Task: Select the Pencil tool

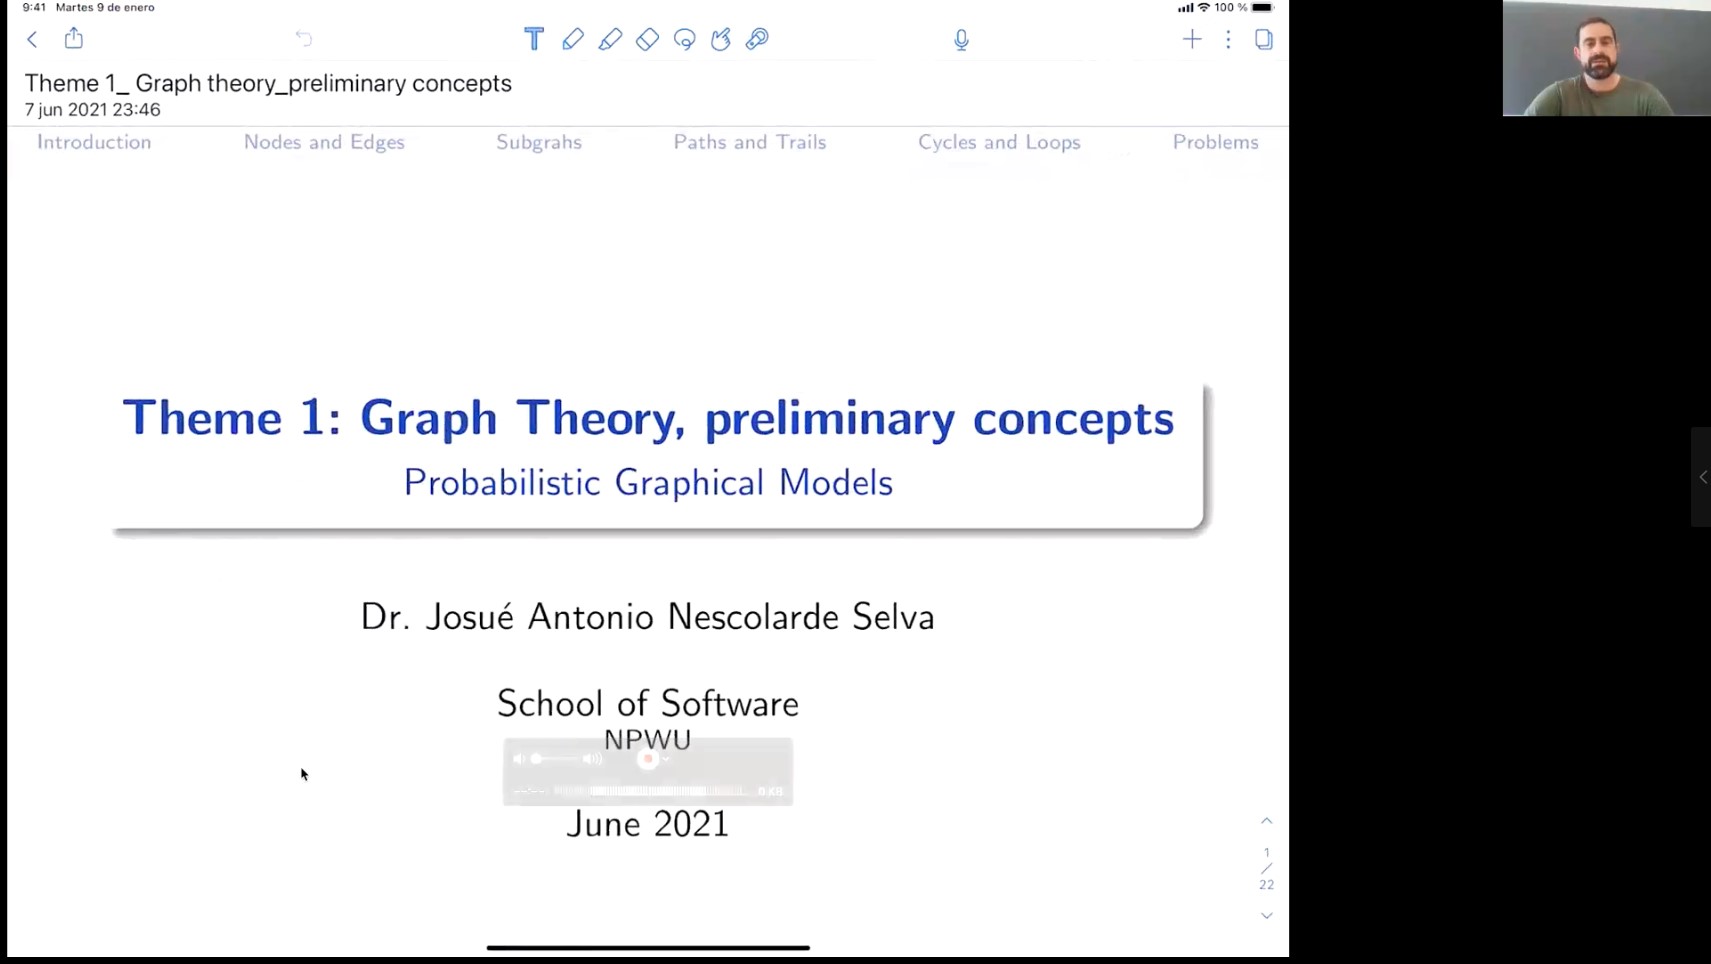Action: pyautogui.click(x=573, y=39)
